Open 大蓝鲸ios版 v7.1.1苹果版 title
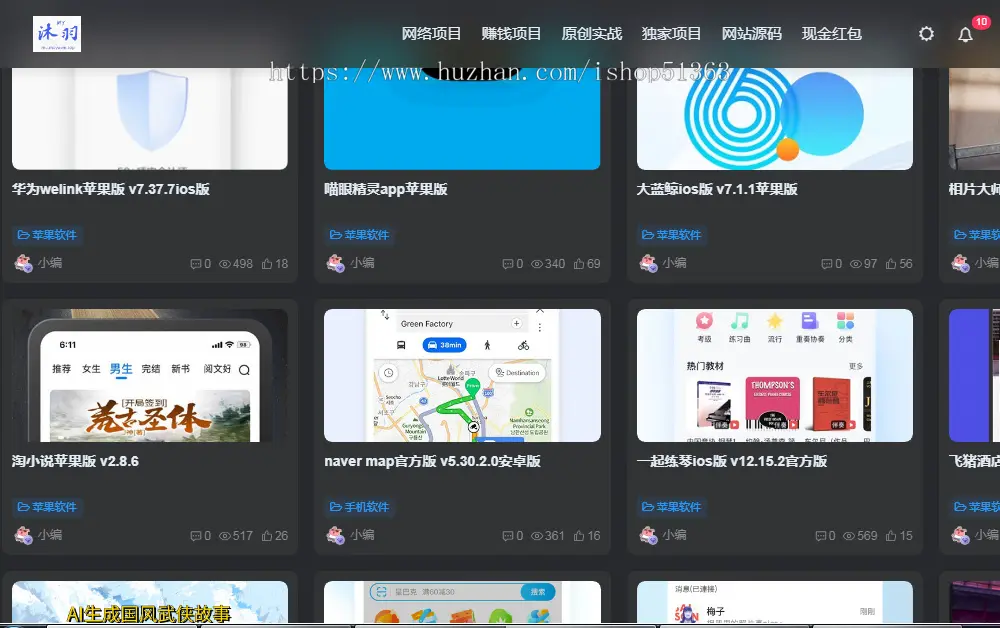The image size is (1000, 628). pyautogui.click(x=717, y=189)
